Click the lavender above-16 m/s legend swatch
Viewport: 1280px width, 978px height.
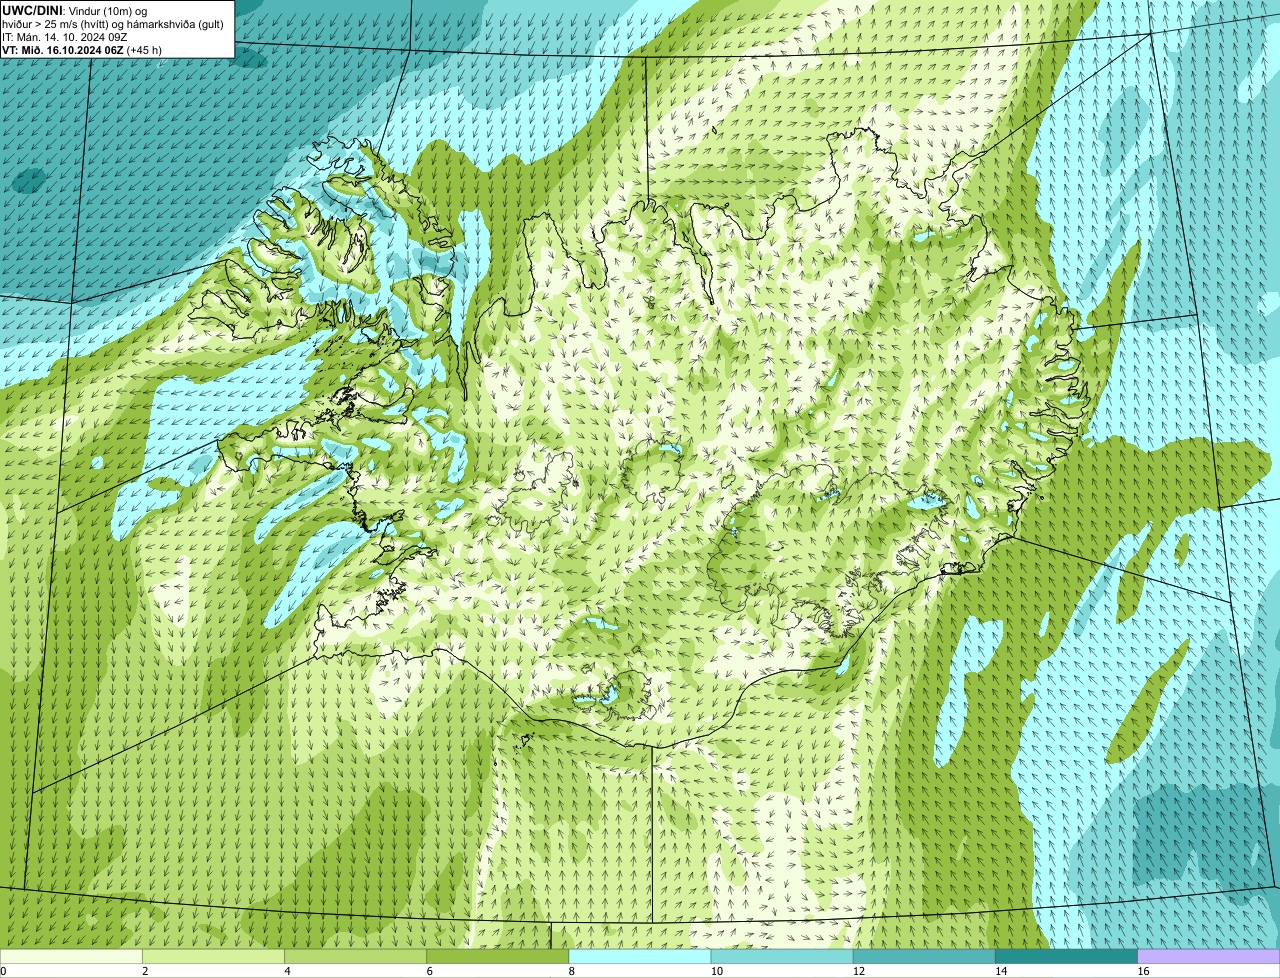(x=1208, y=956)
